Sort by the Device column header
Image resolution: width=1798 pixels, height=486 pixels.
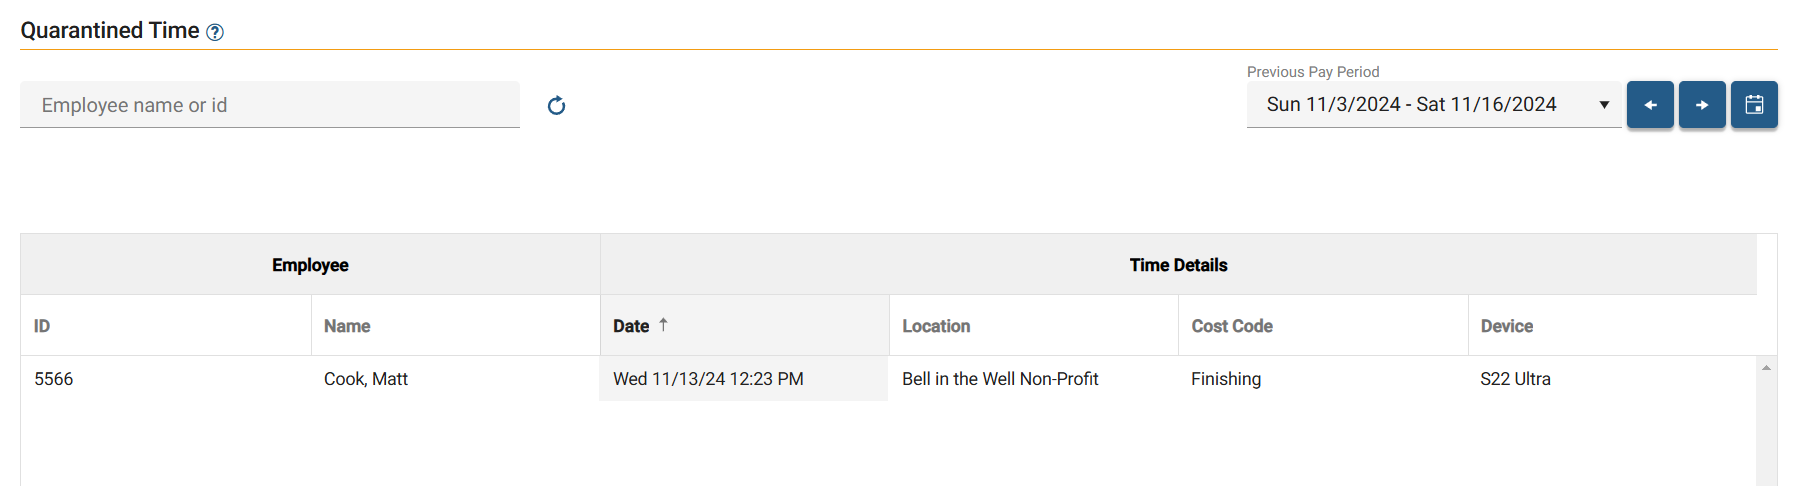point(1506,326)
